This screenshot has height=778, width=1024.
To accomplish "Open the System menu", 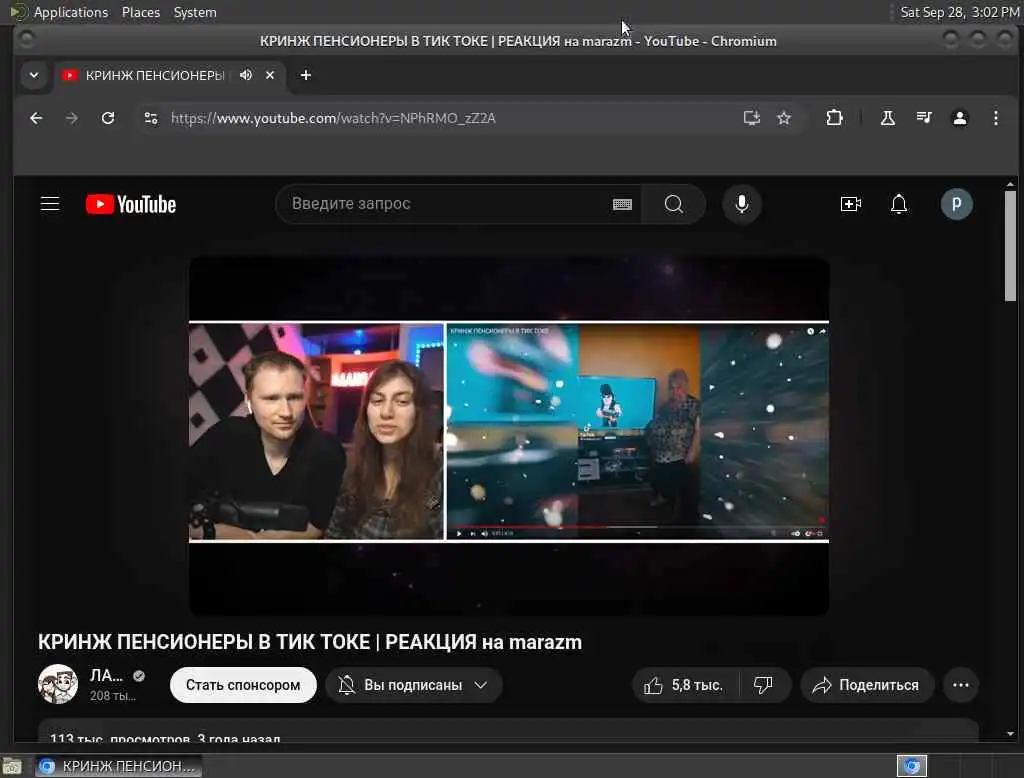I will 195,12.
